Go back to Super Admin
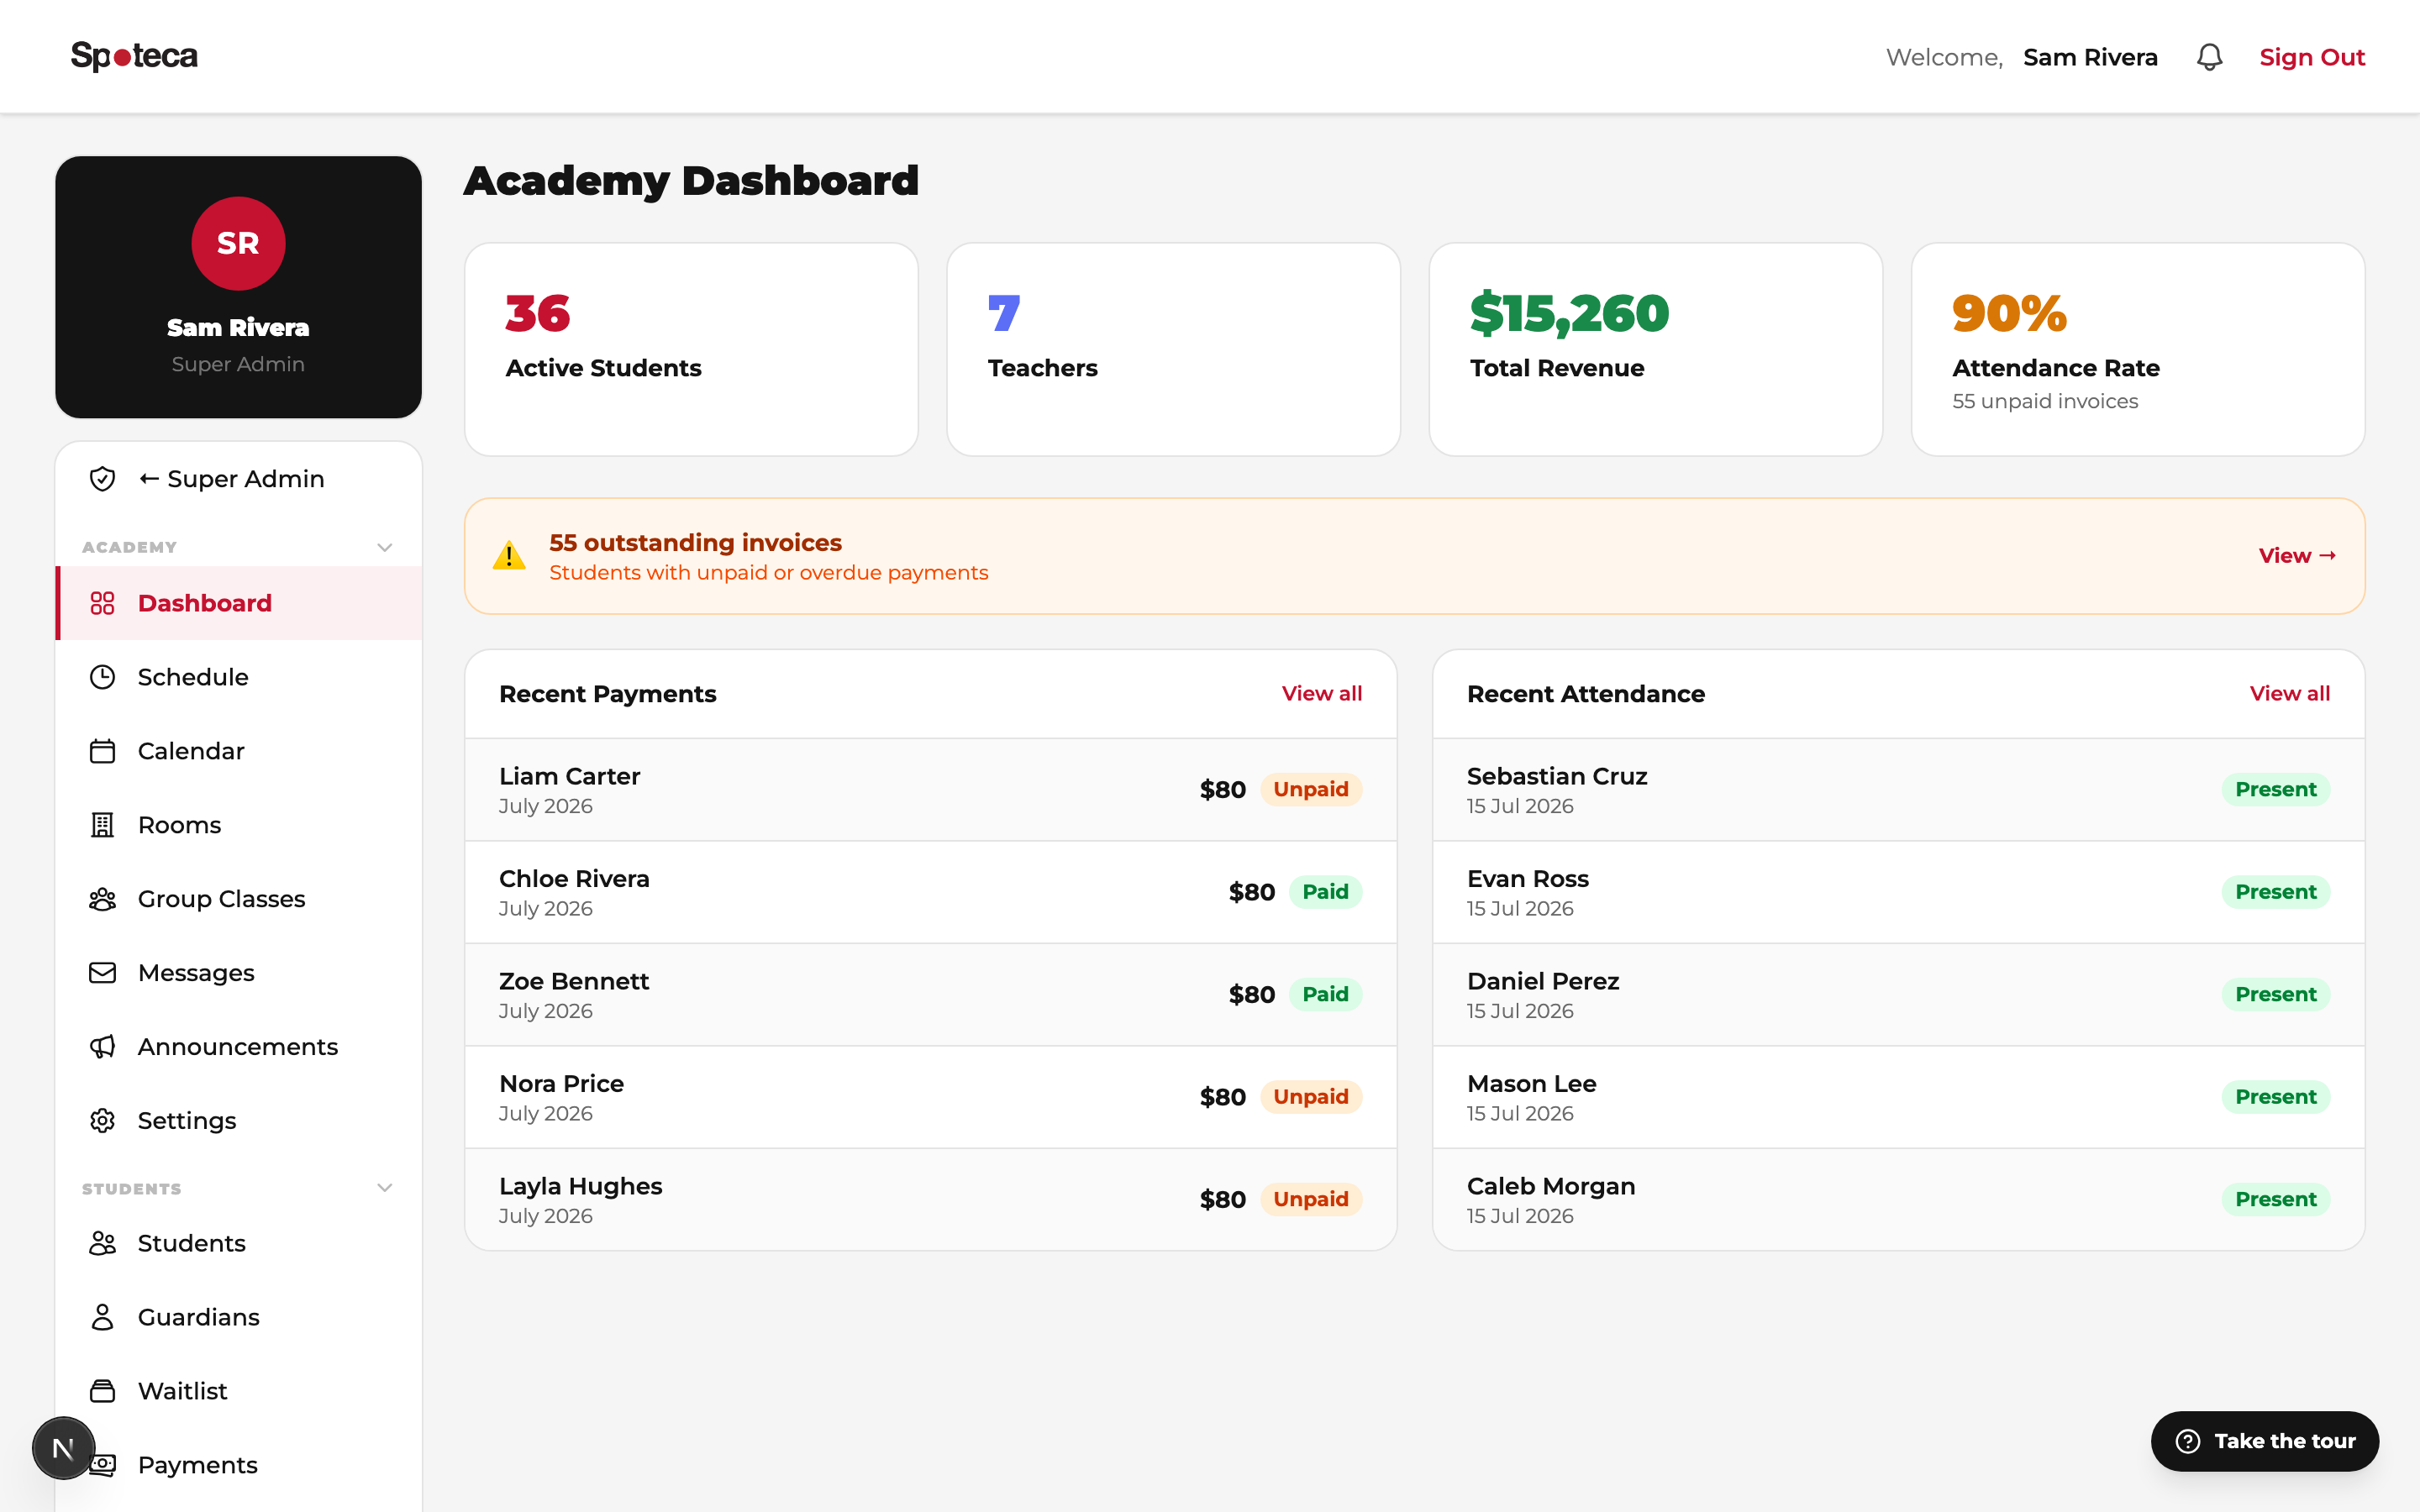The height and width of the screenshot is (1512, 2420). (x=238, y=479)
